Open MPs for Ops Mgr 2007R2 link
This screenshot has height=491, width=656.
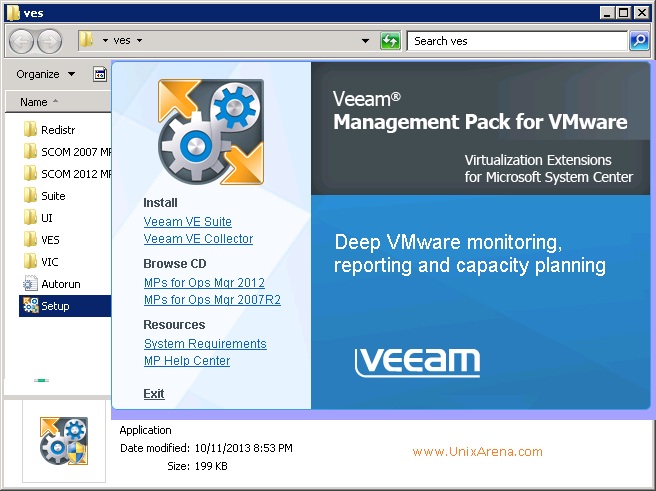tap(212, 300)
